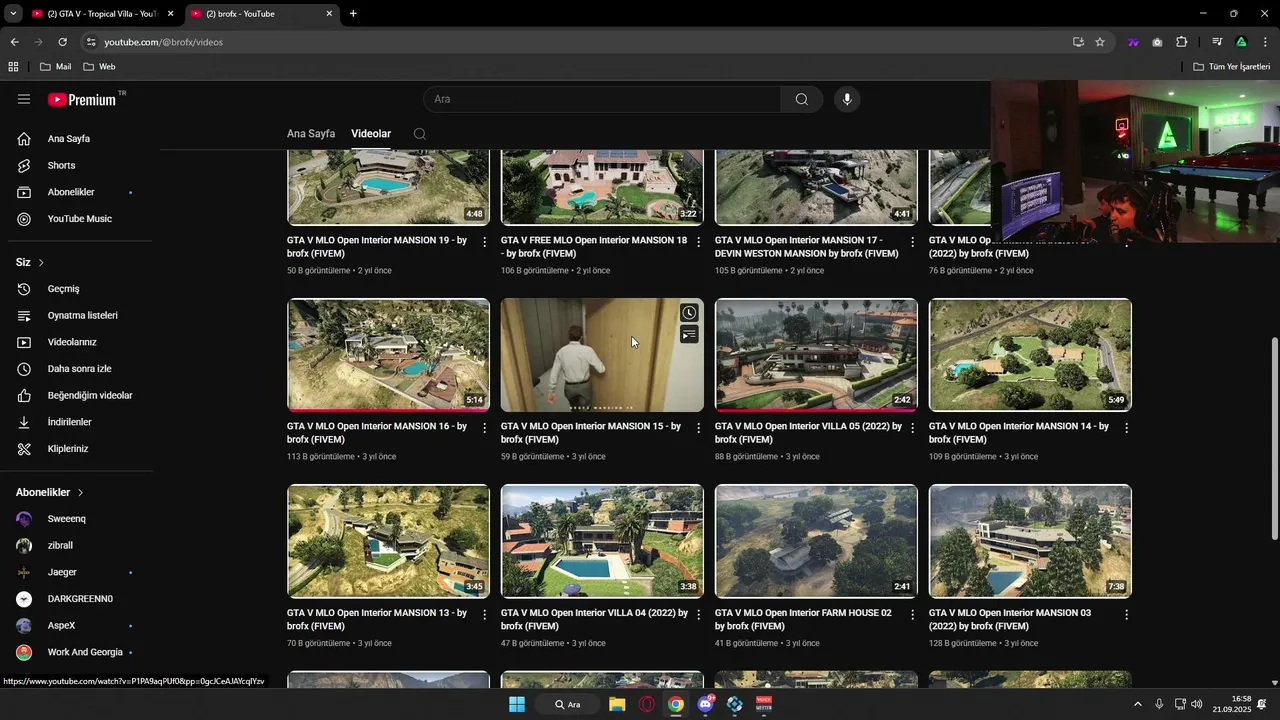Play the VILLA 04 (2022) video thumbnail

click(x=602, y=541)
